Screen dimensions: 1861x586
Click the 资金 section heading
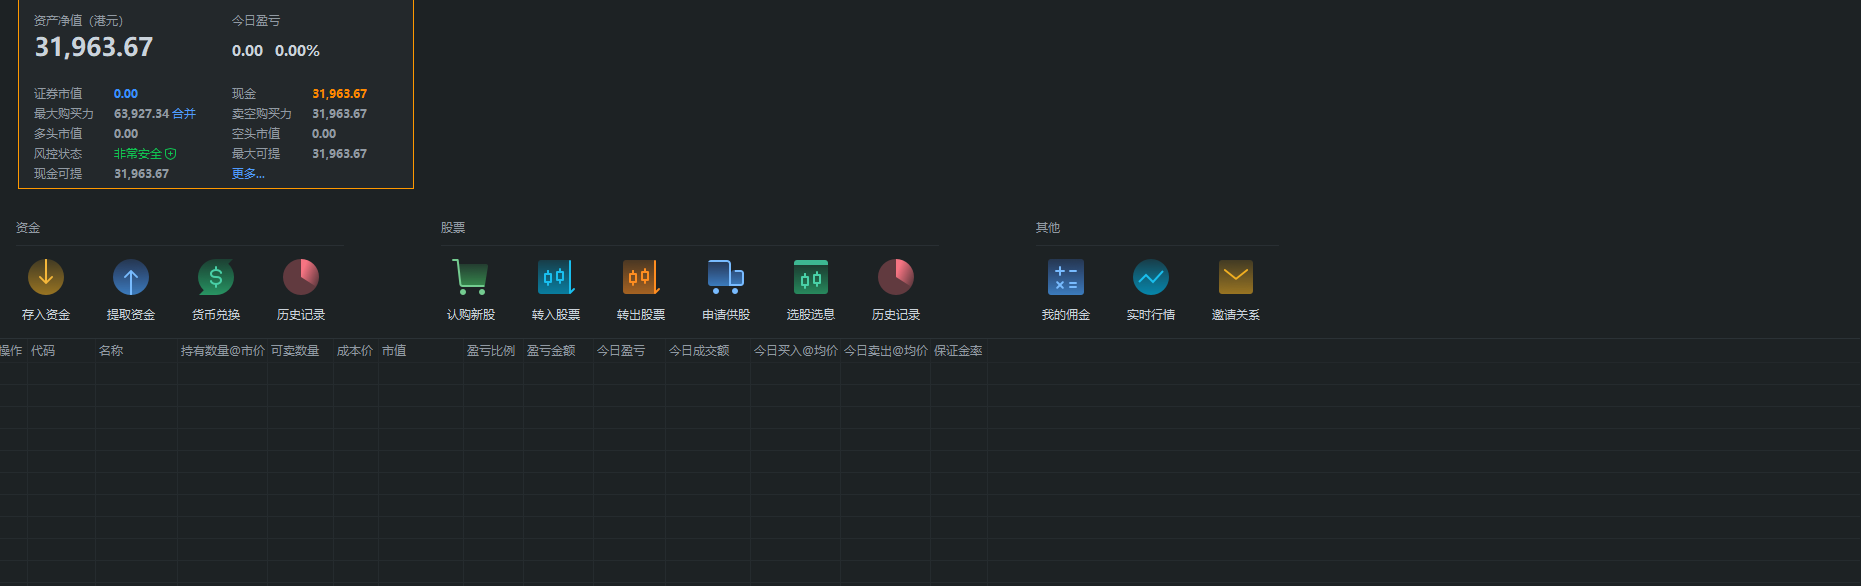click(x=28, y=228)
